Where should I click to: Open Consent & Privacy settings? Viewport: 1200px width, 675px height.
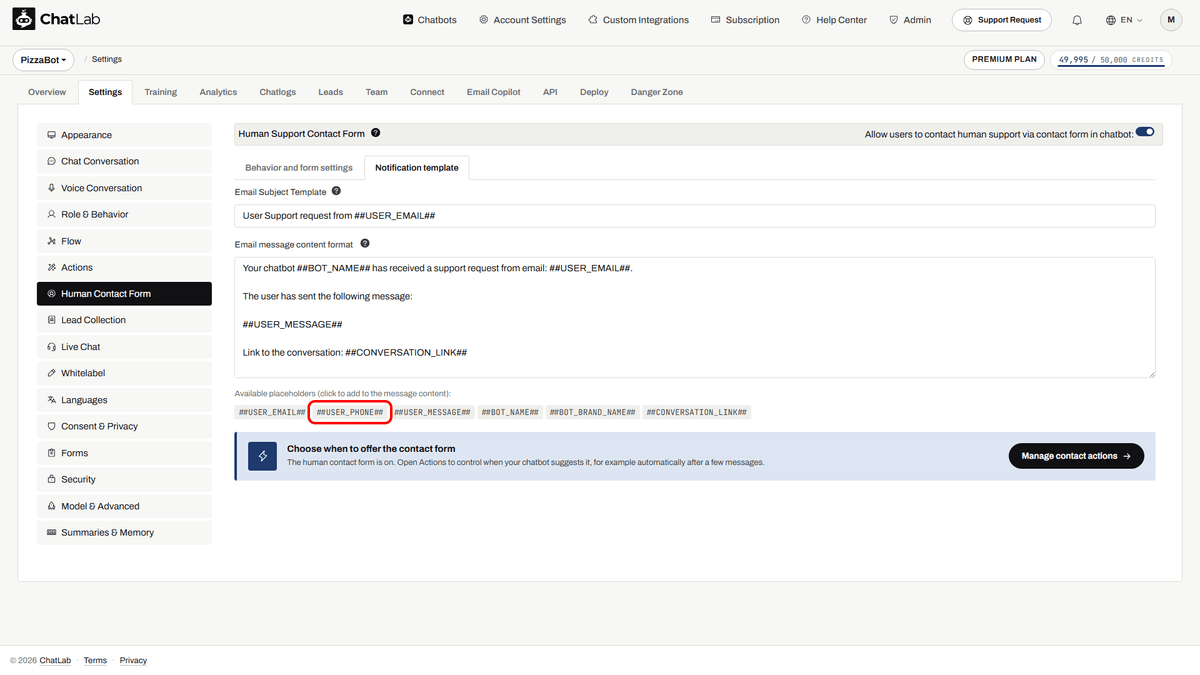pos(124,426)
